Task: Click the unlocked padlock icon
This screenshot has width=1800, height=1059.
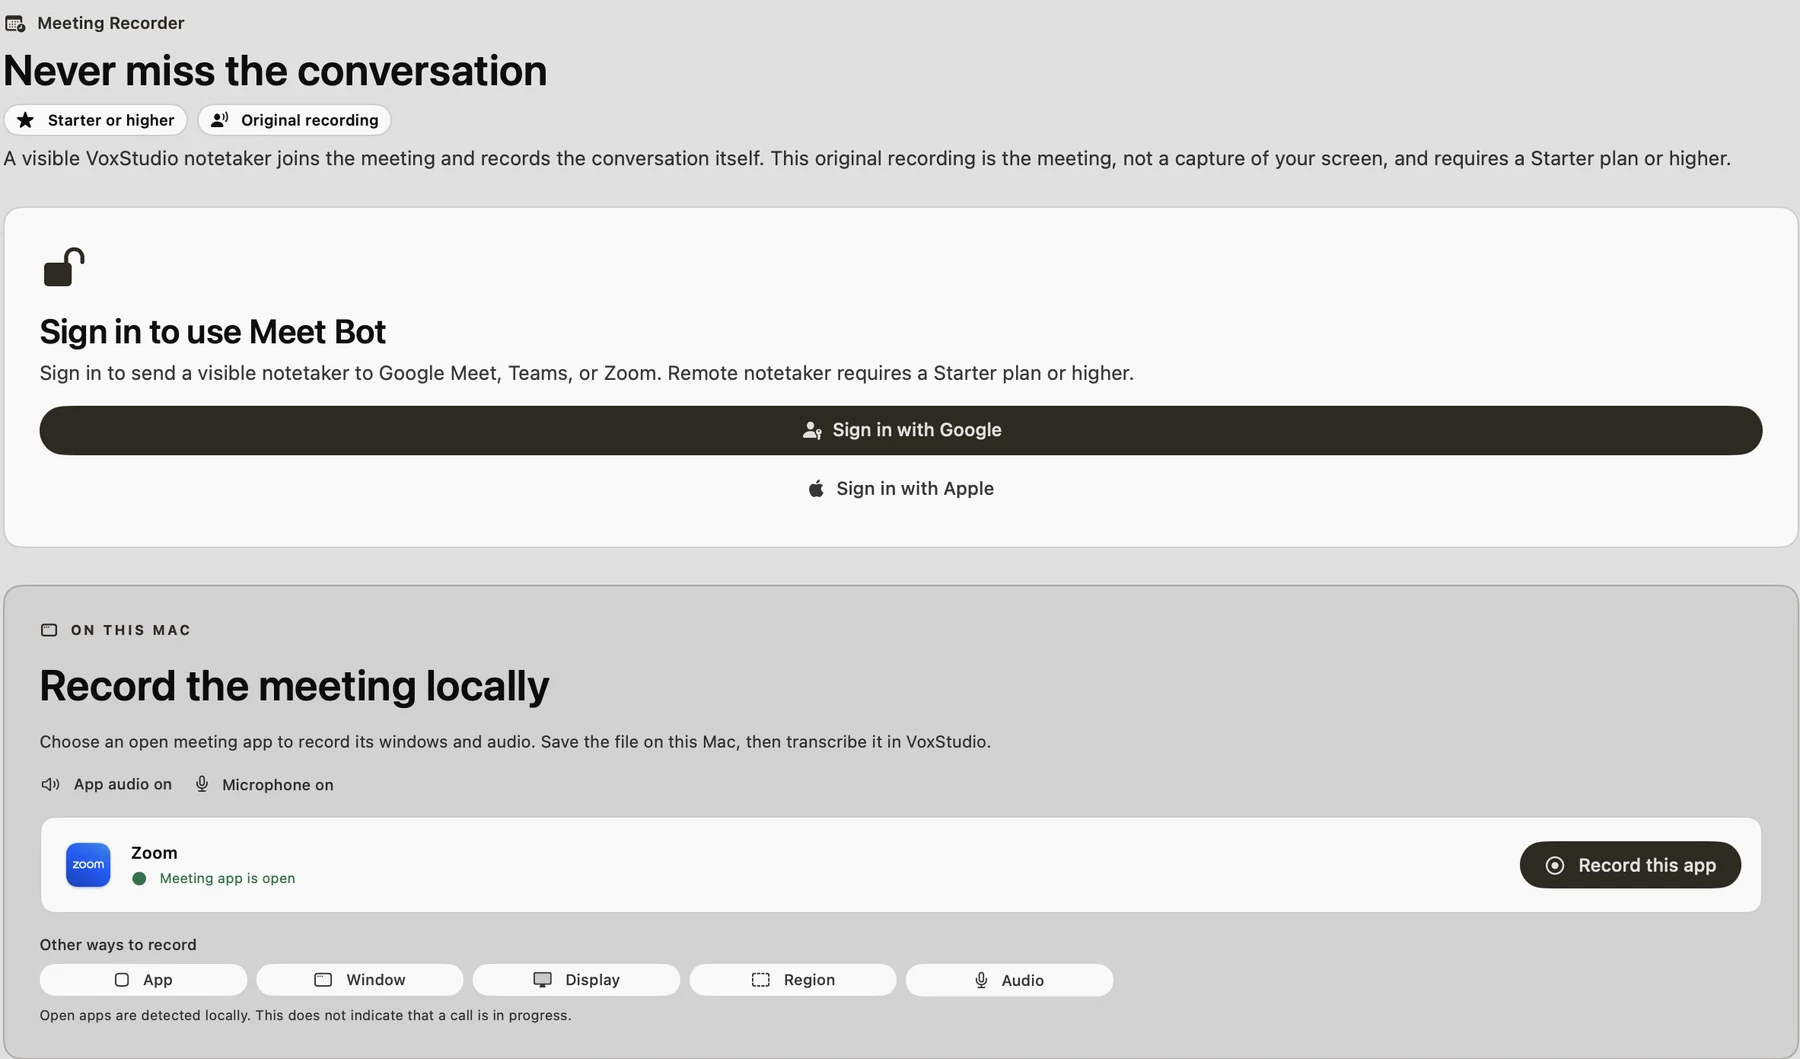Action: (x=63, y=267)
